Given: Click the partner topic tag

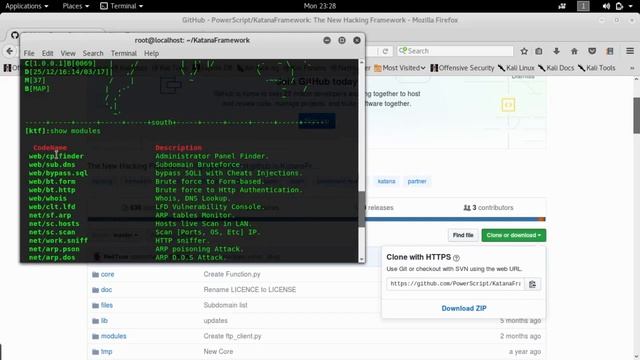Looking at the screenshot, I should click(x=417, y=181).
